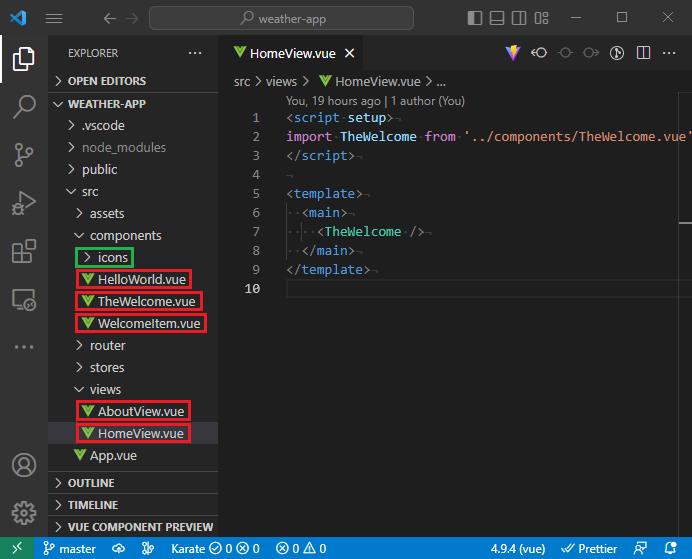Expand the Timeline section
Viewport: 692px width, 559px height.
(x=133, y=505)
